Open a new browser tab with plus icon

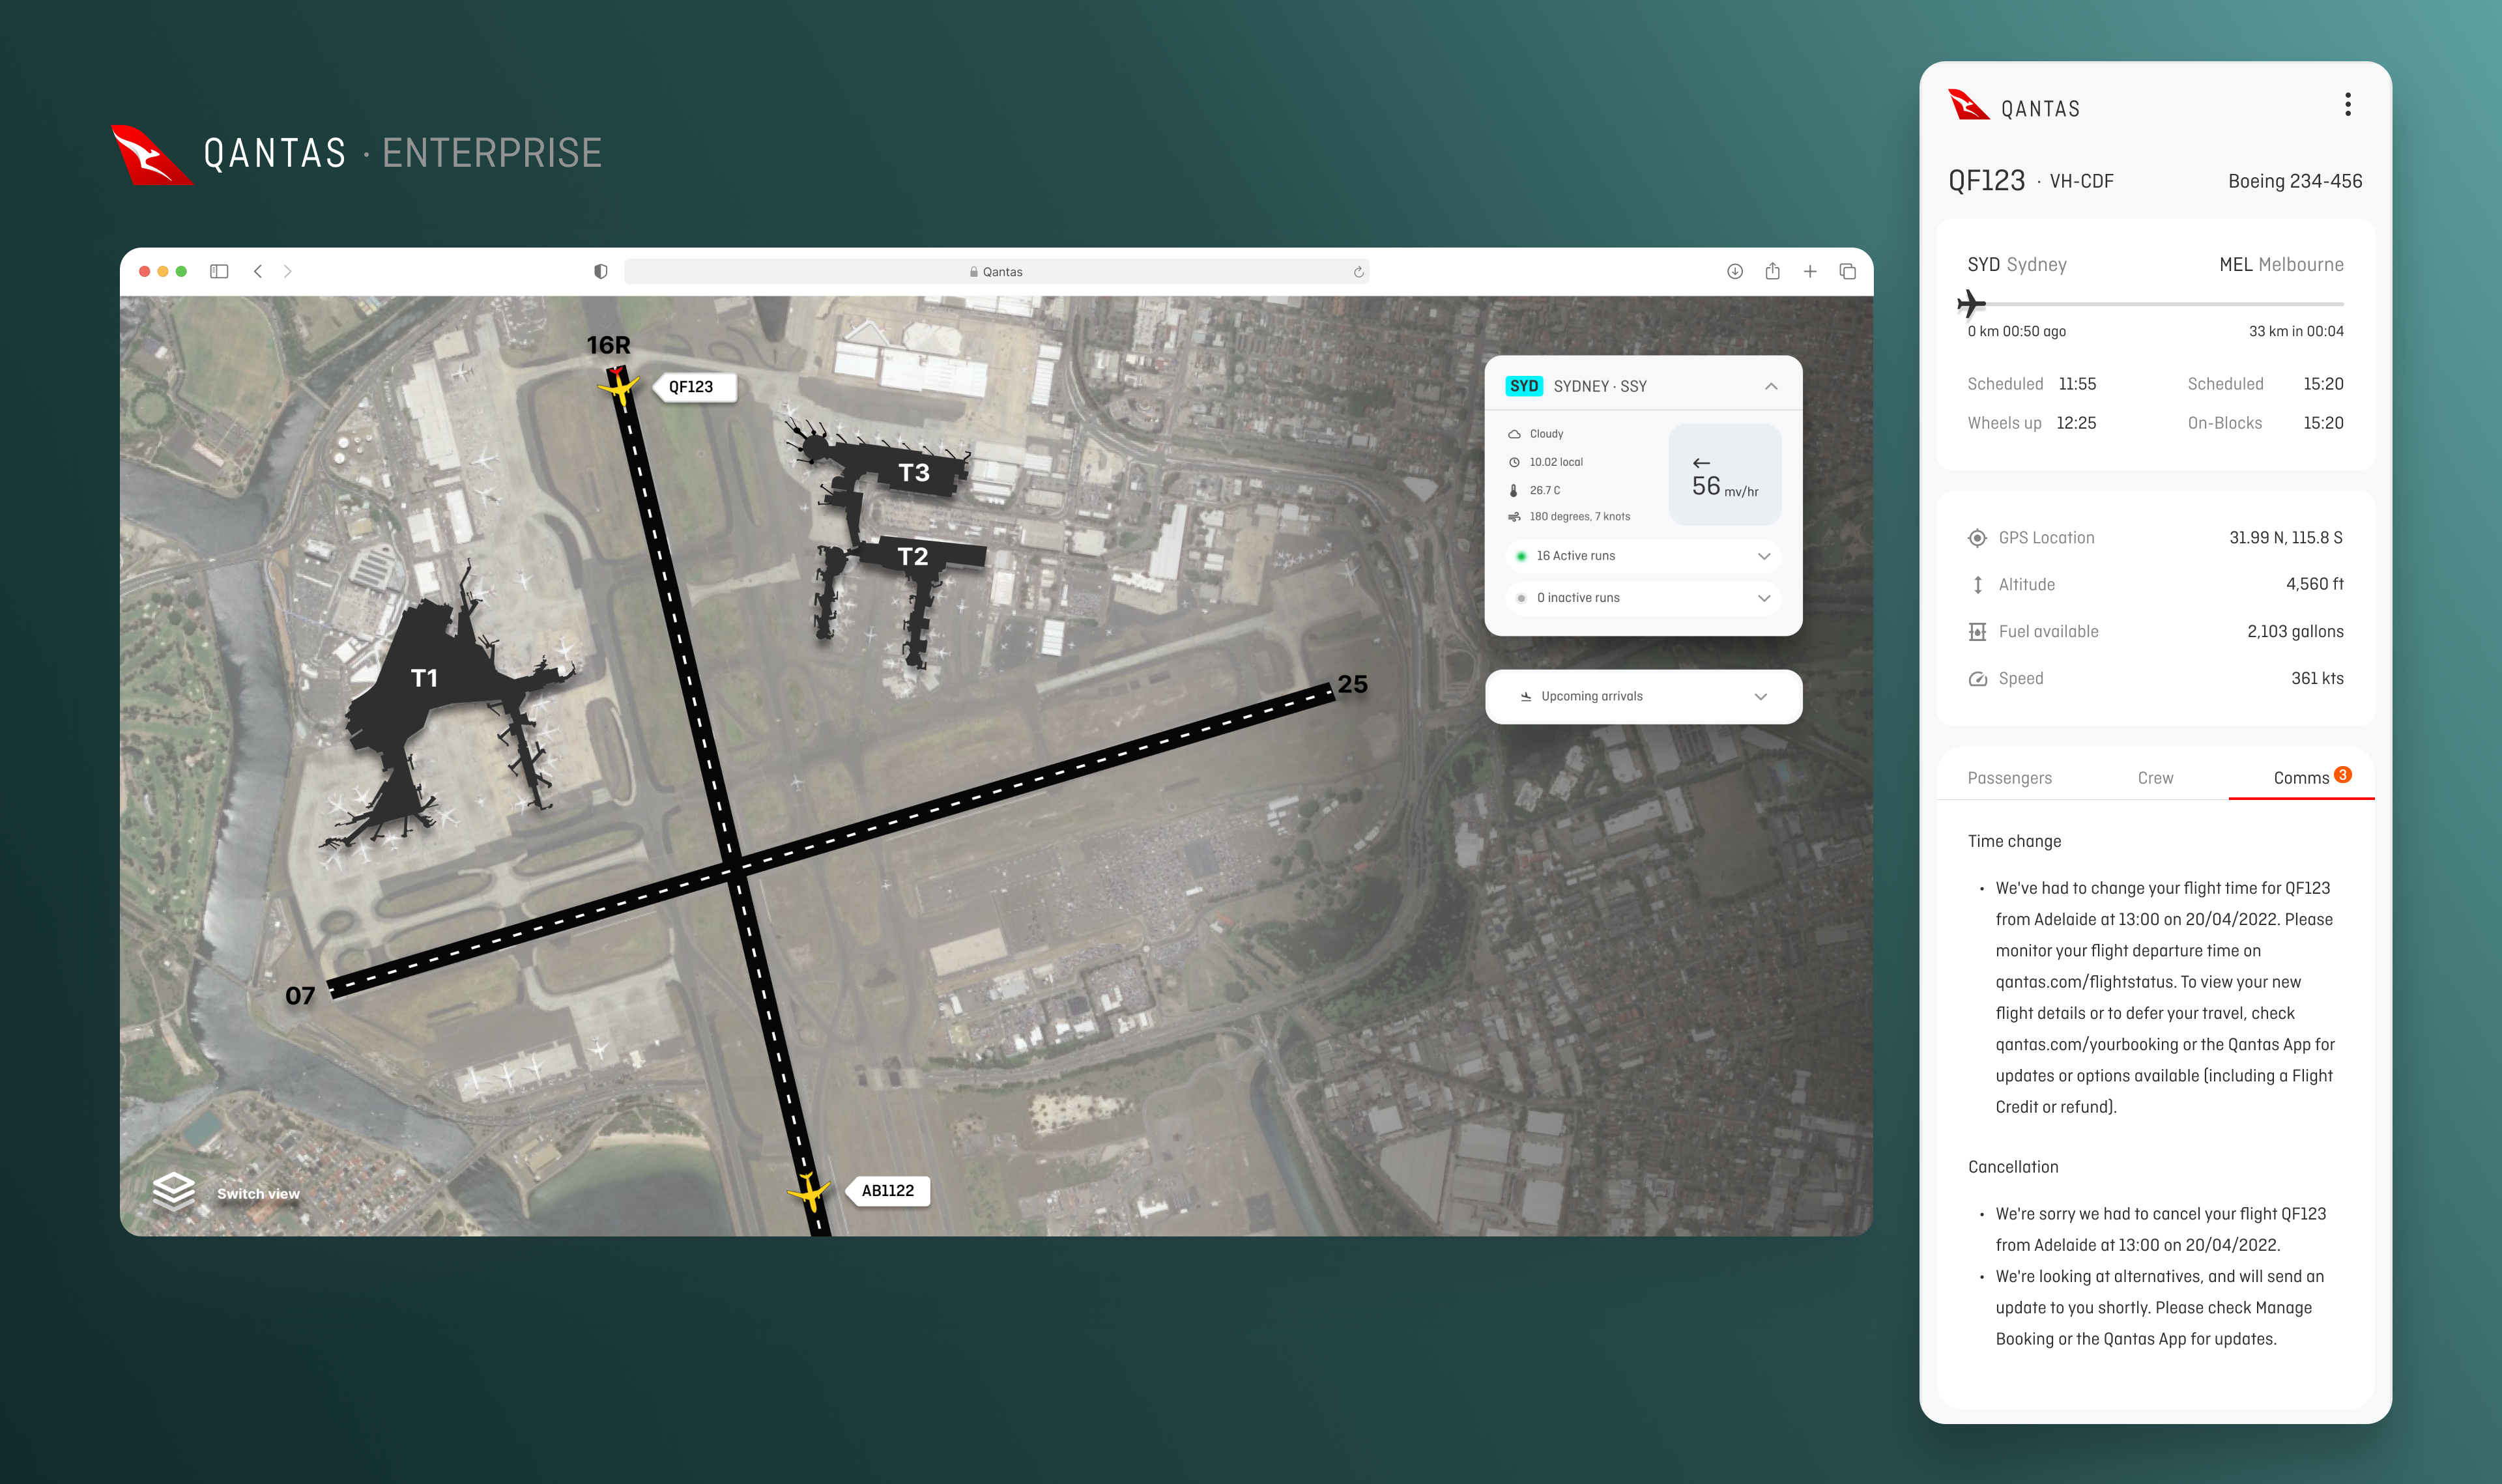click(1810, 271)
